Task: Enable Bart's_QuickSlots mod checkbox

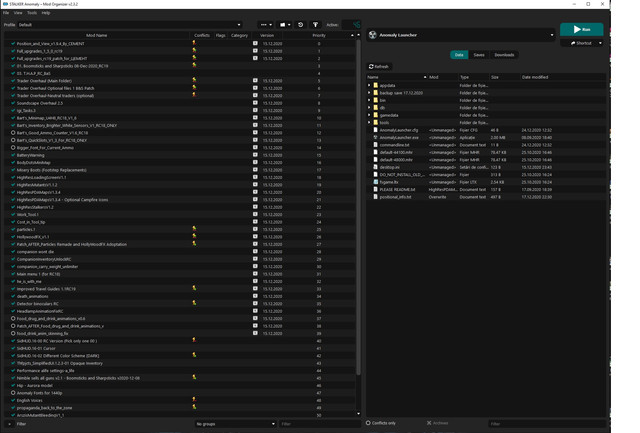Action: pos(13,140)
